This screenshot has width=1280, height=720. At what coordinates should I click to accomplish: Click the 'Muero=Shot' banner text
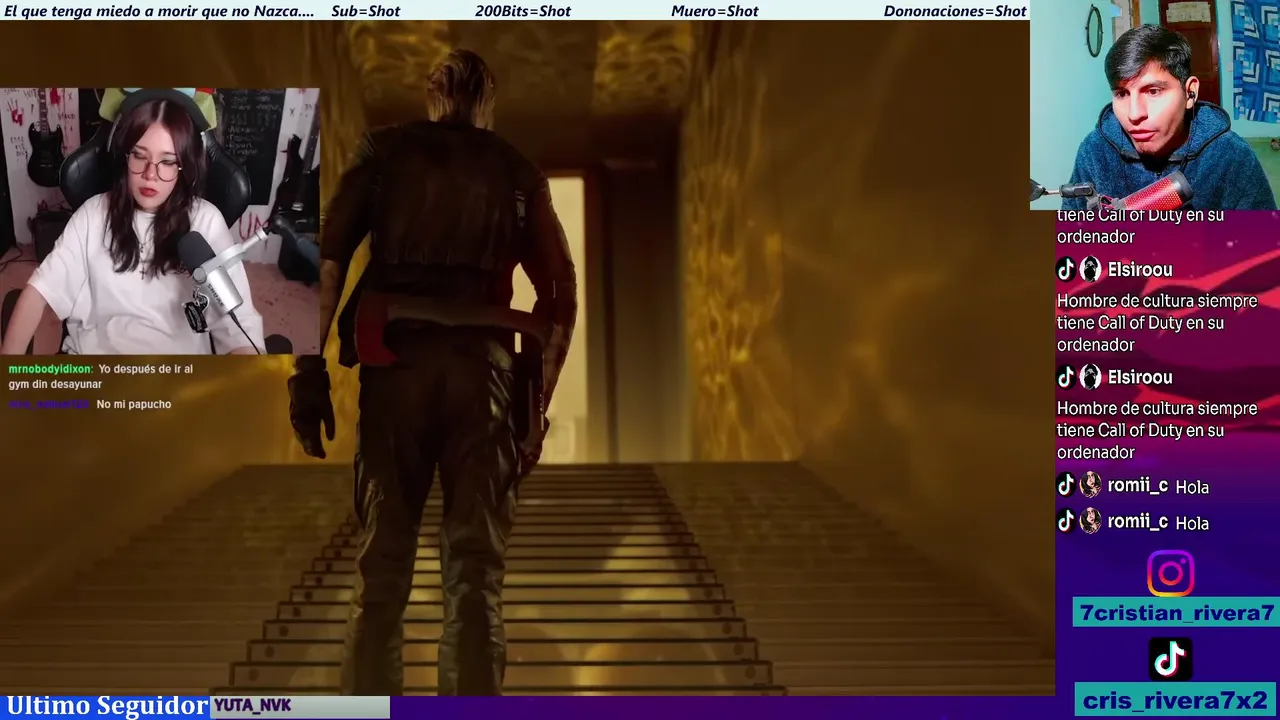715,11
